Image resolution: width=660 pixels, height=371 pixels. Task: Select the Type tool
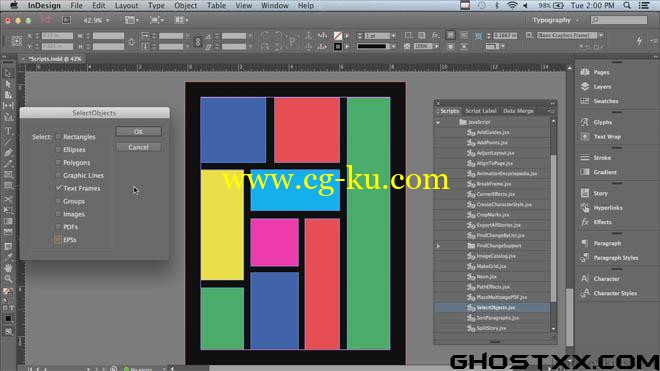pyautogui.click(x=8, y=131)
